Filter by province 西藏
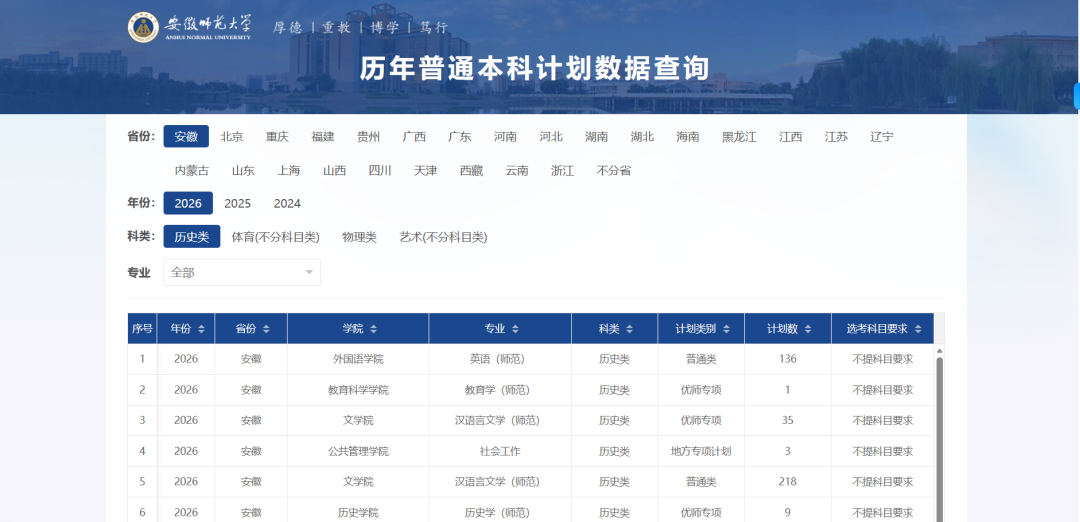Screen dimensions: 1080x522 tap(471, 170)
